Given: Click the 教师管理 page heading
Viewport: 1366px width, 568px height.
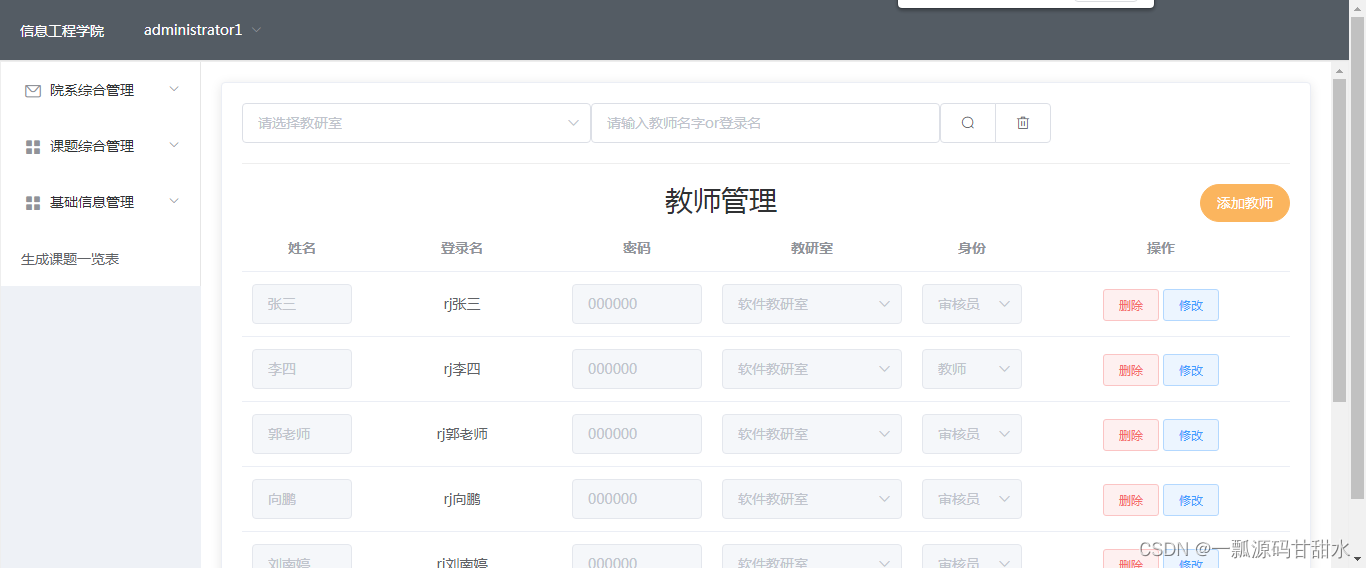Looking at the screenshot, I should (x=721, y=201).
